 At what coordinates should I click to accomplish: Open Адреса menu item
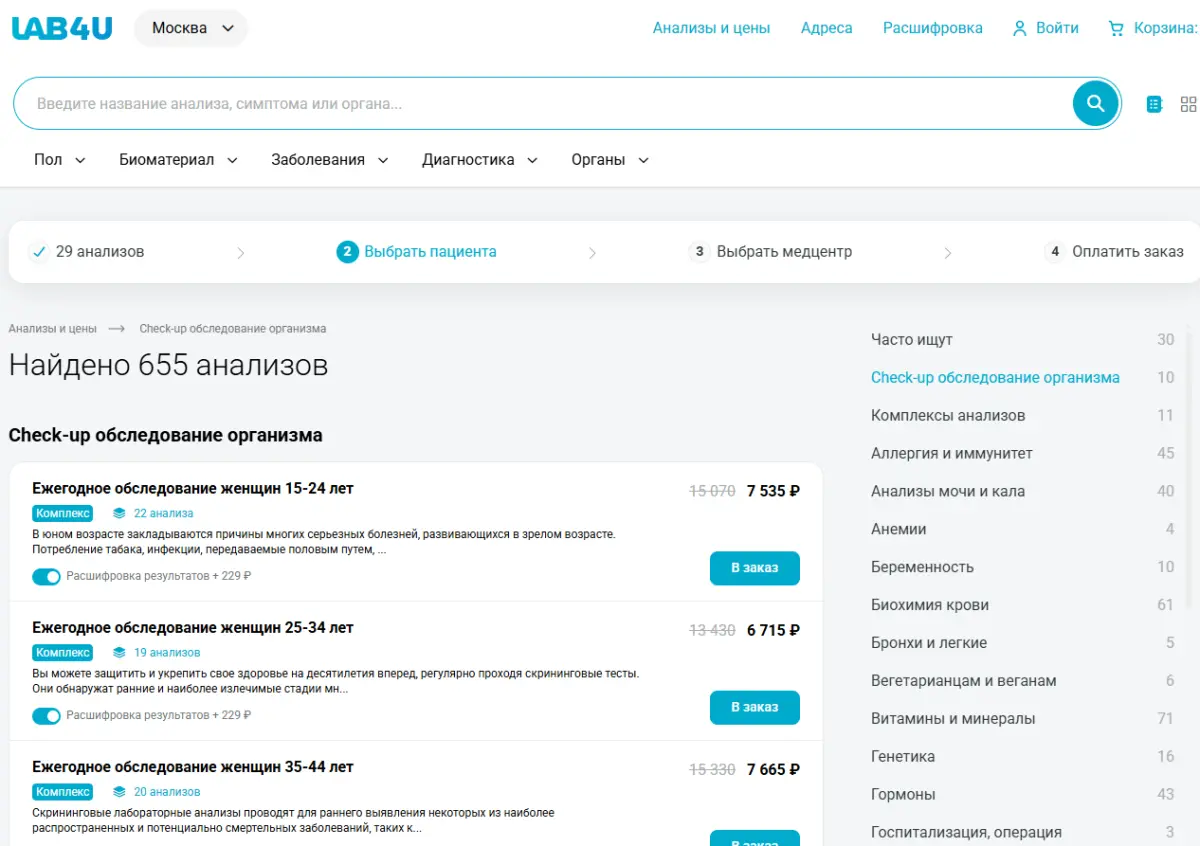coord(826,28)
